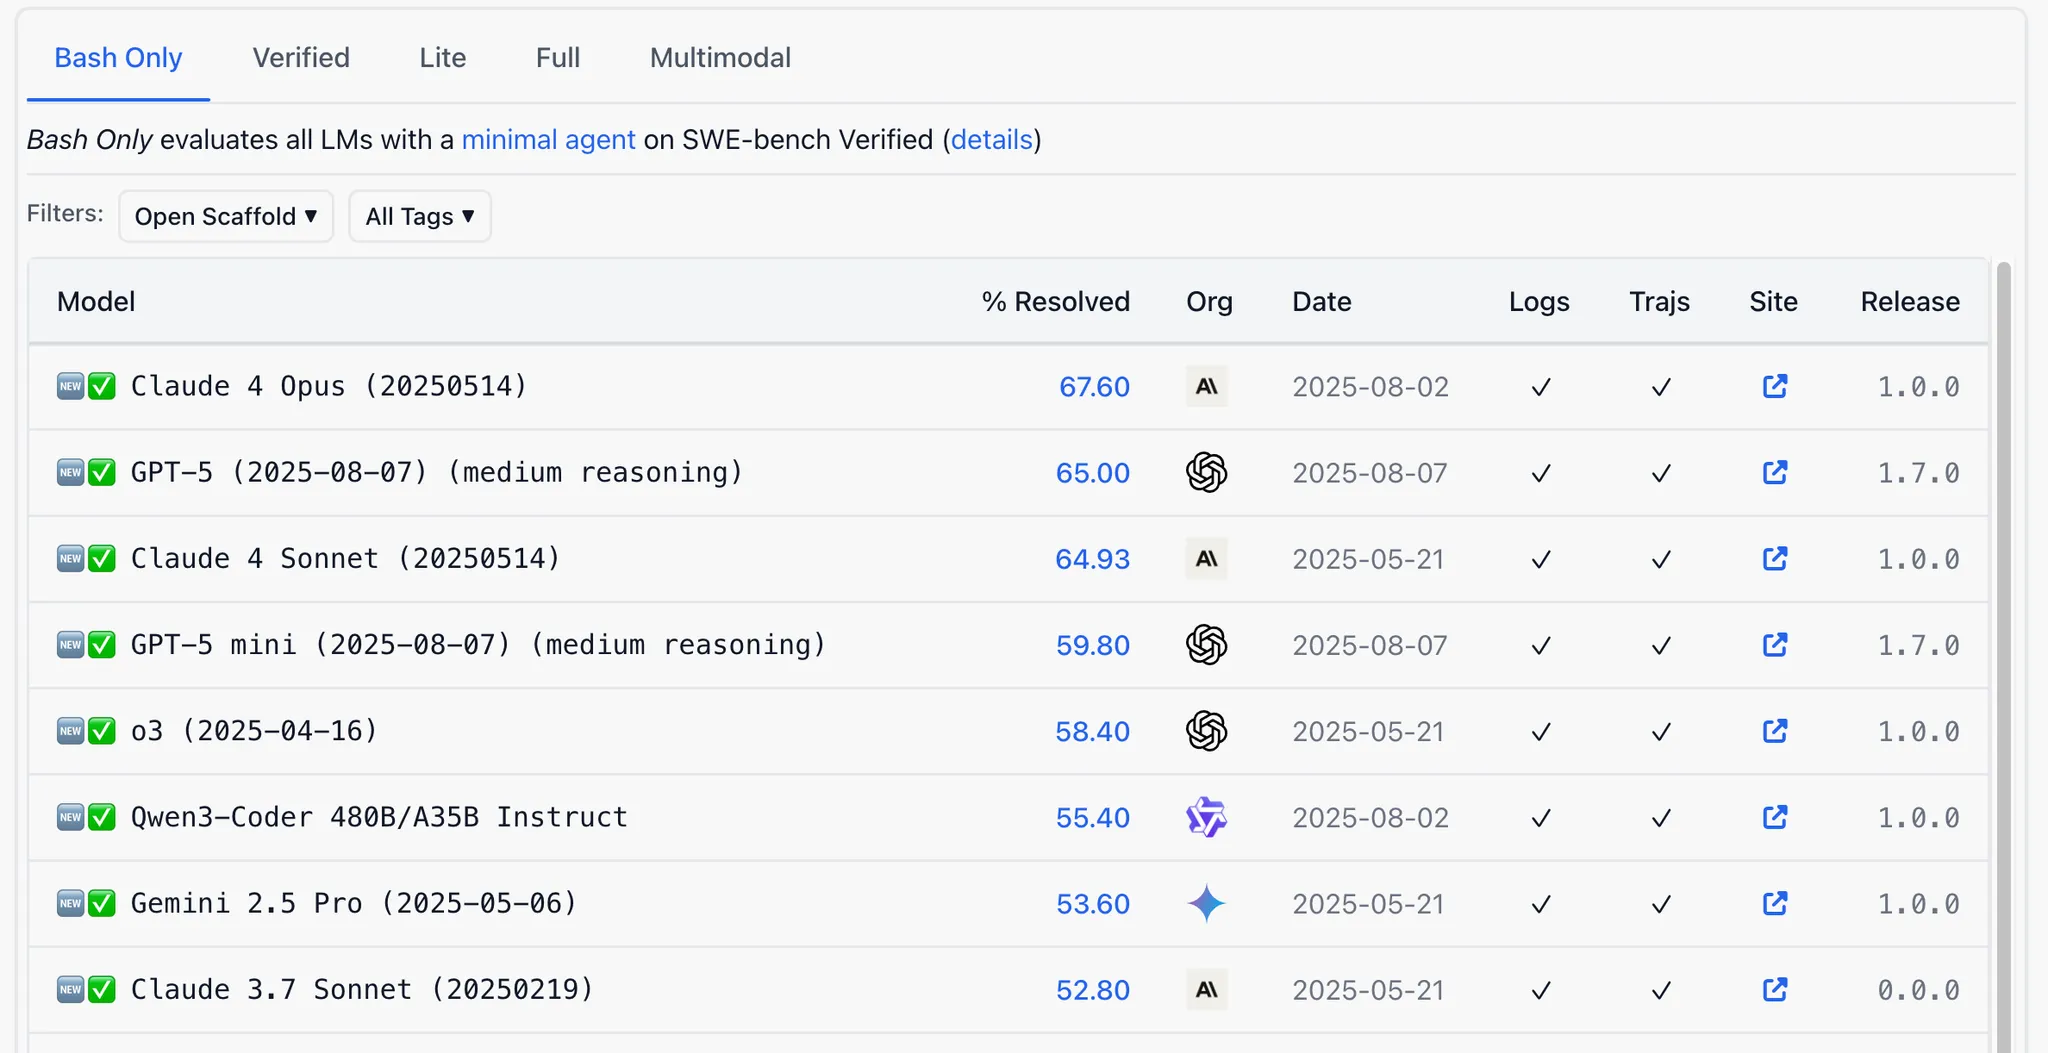
Task: Click Logs checkmark for GPT-5 medium reasoning
Action: tap(1541, 473)
